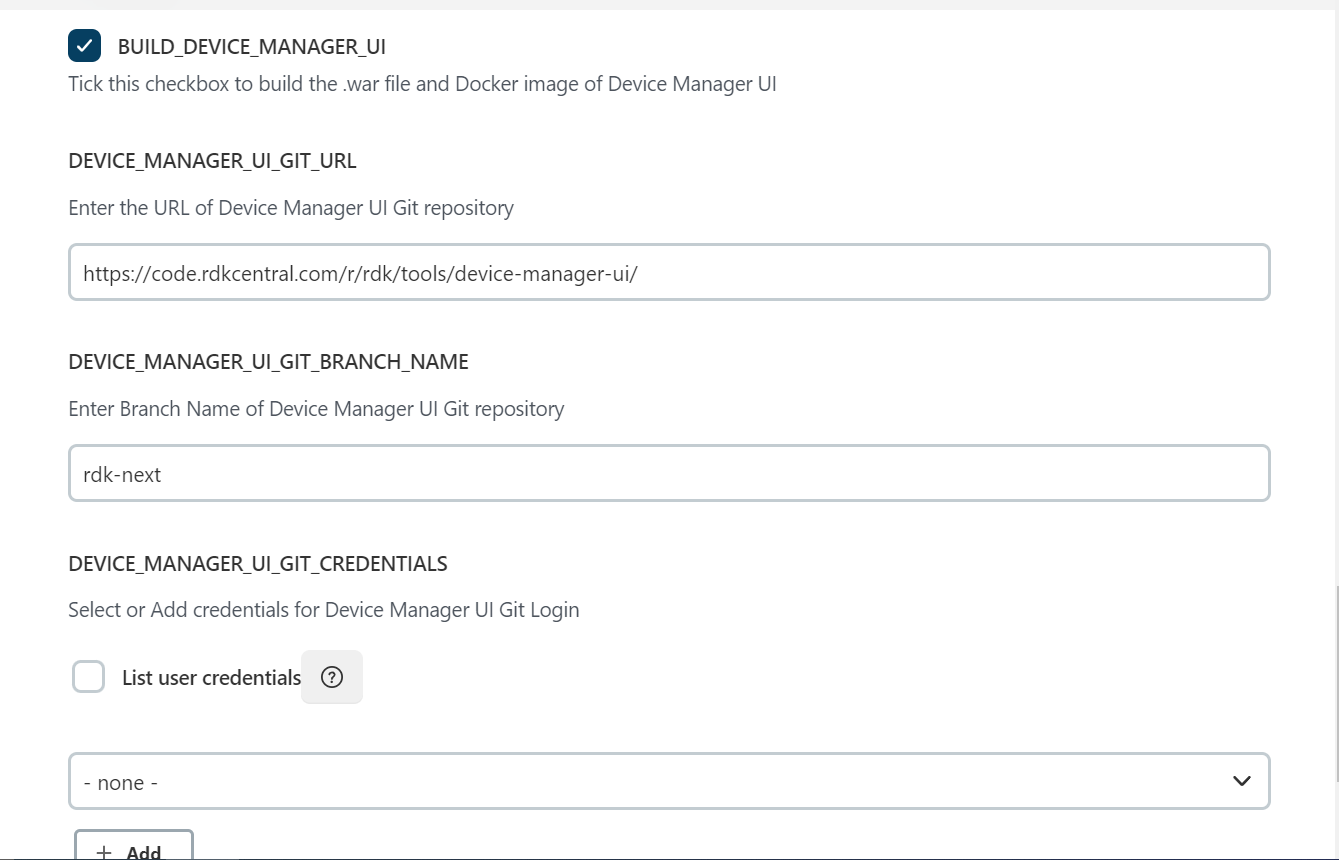This screenshot has height=860, width=1339.
Task: Click the "Enter the URL" description text
Action: click(291, 208)
